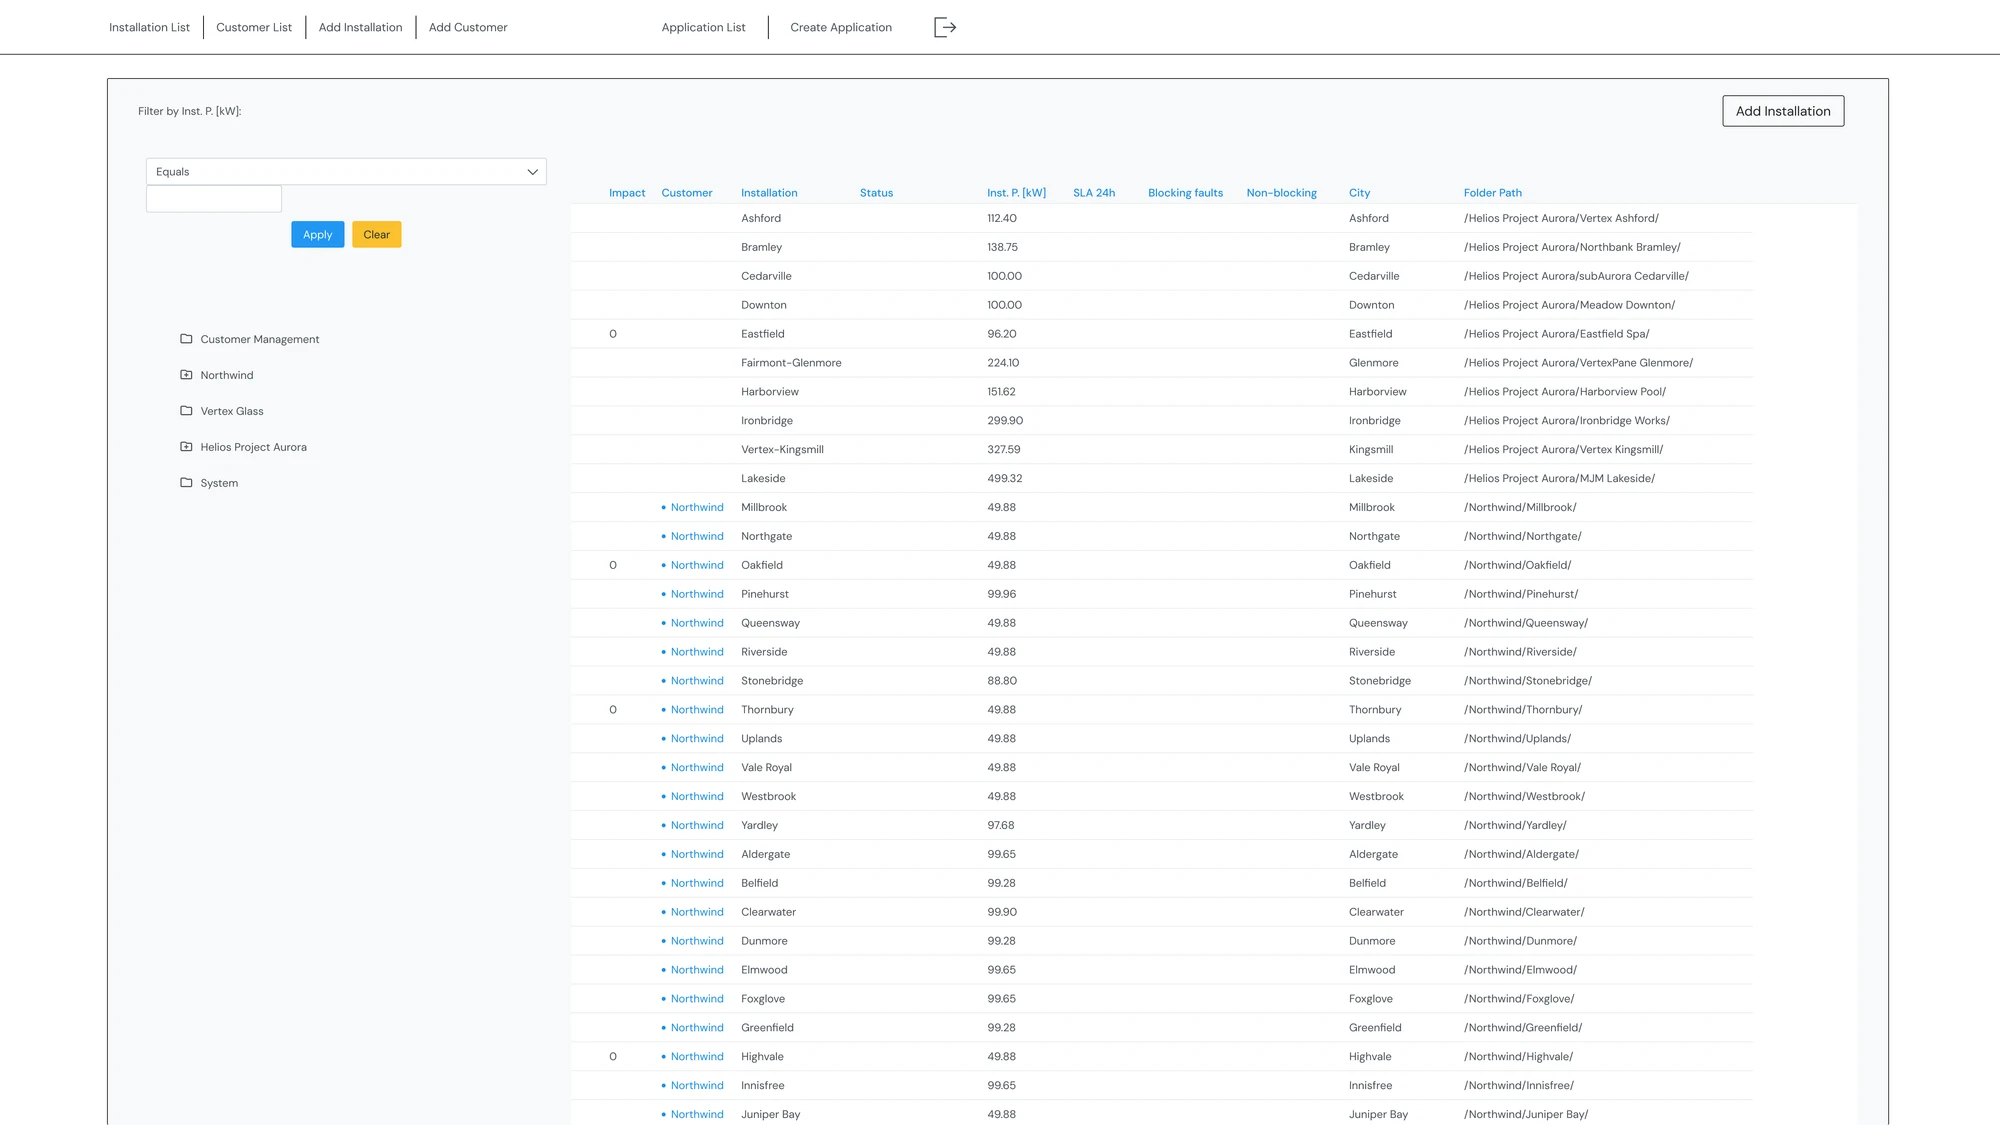Sort by Blocking faults column header
The height and width of the screenshot is (1125, 2000).
(x=1185, y=193)
